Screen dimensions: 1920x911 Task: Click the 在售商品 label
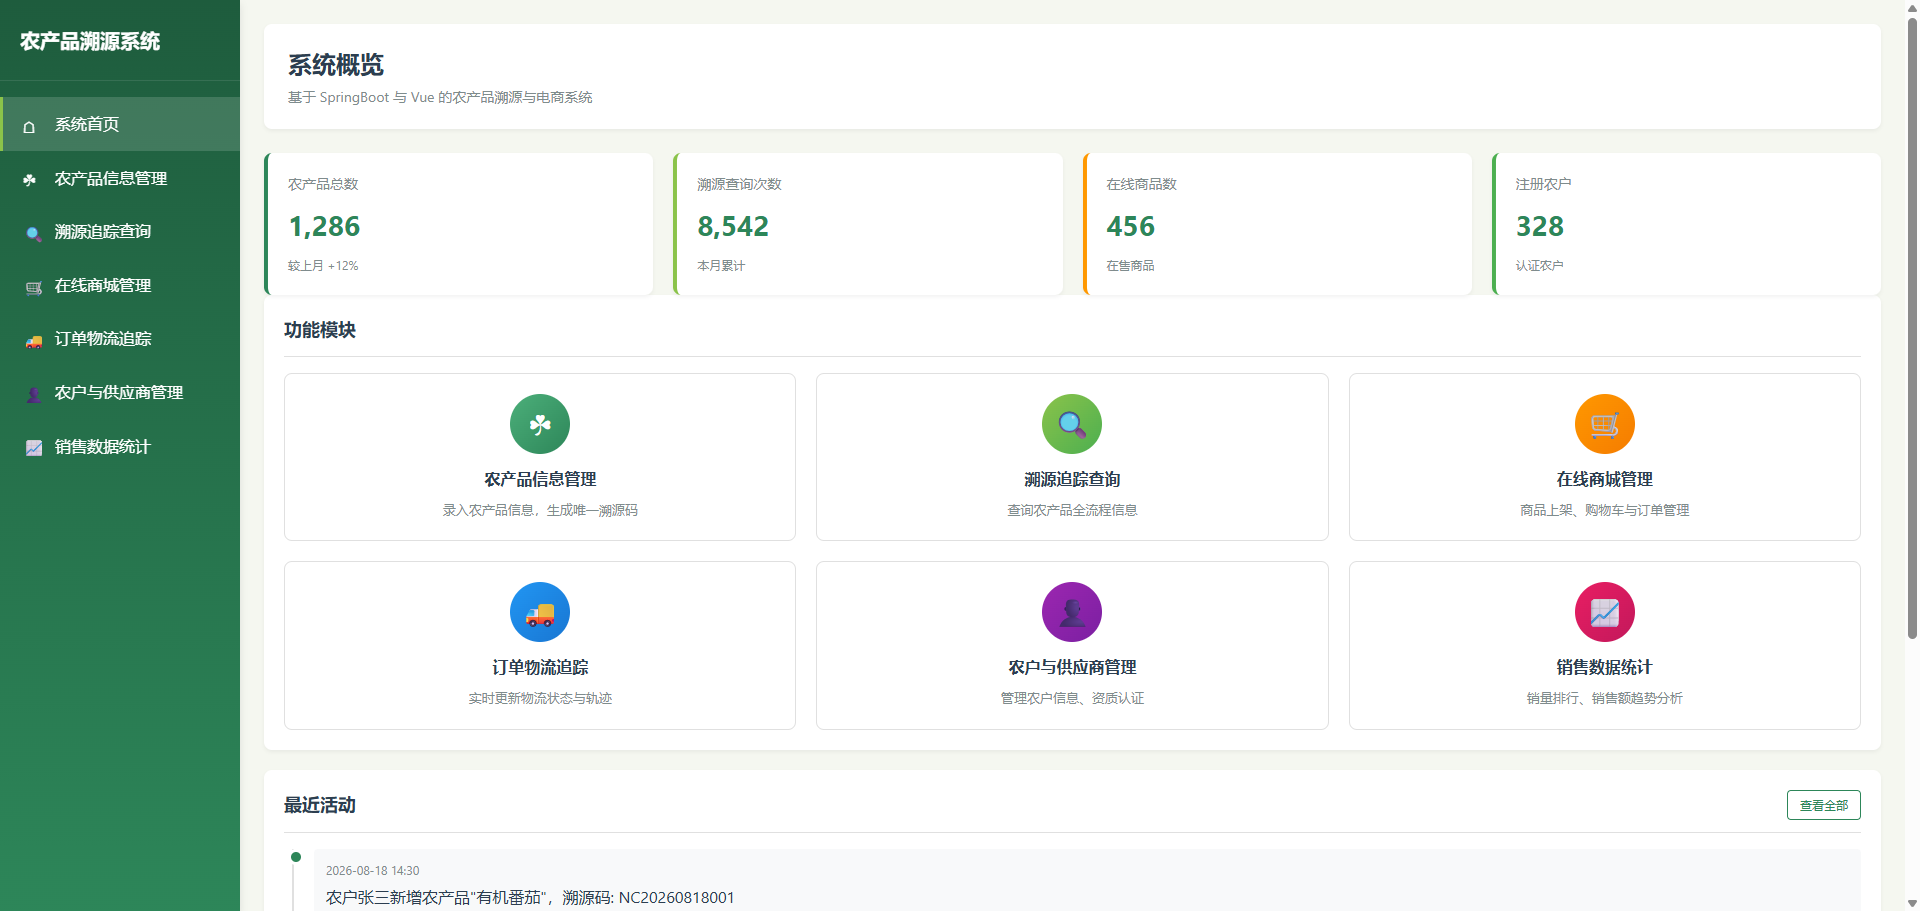[x=1130, y=266]
